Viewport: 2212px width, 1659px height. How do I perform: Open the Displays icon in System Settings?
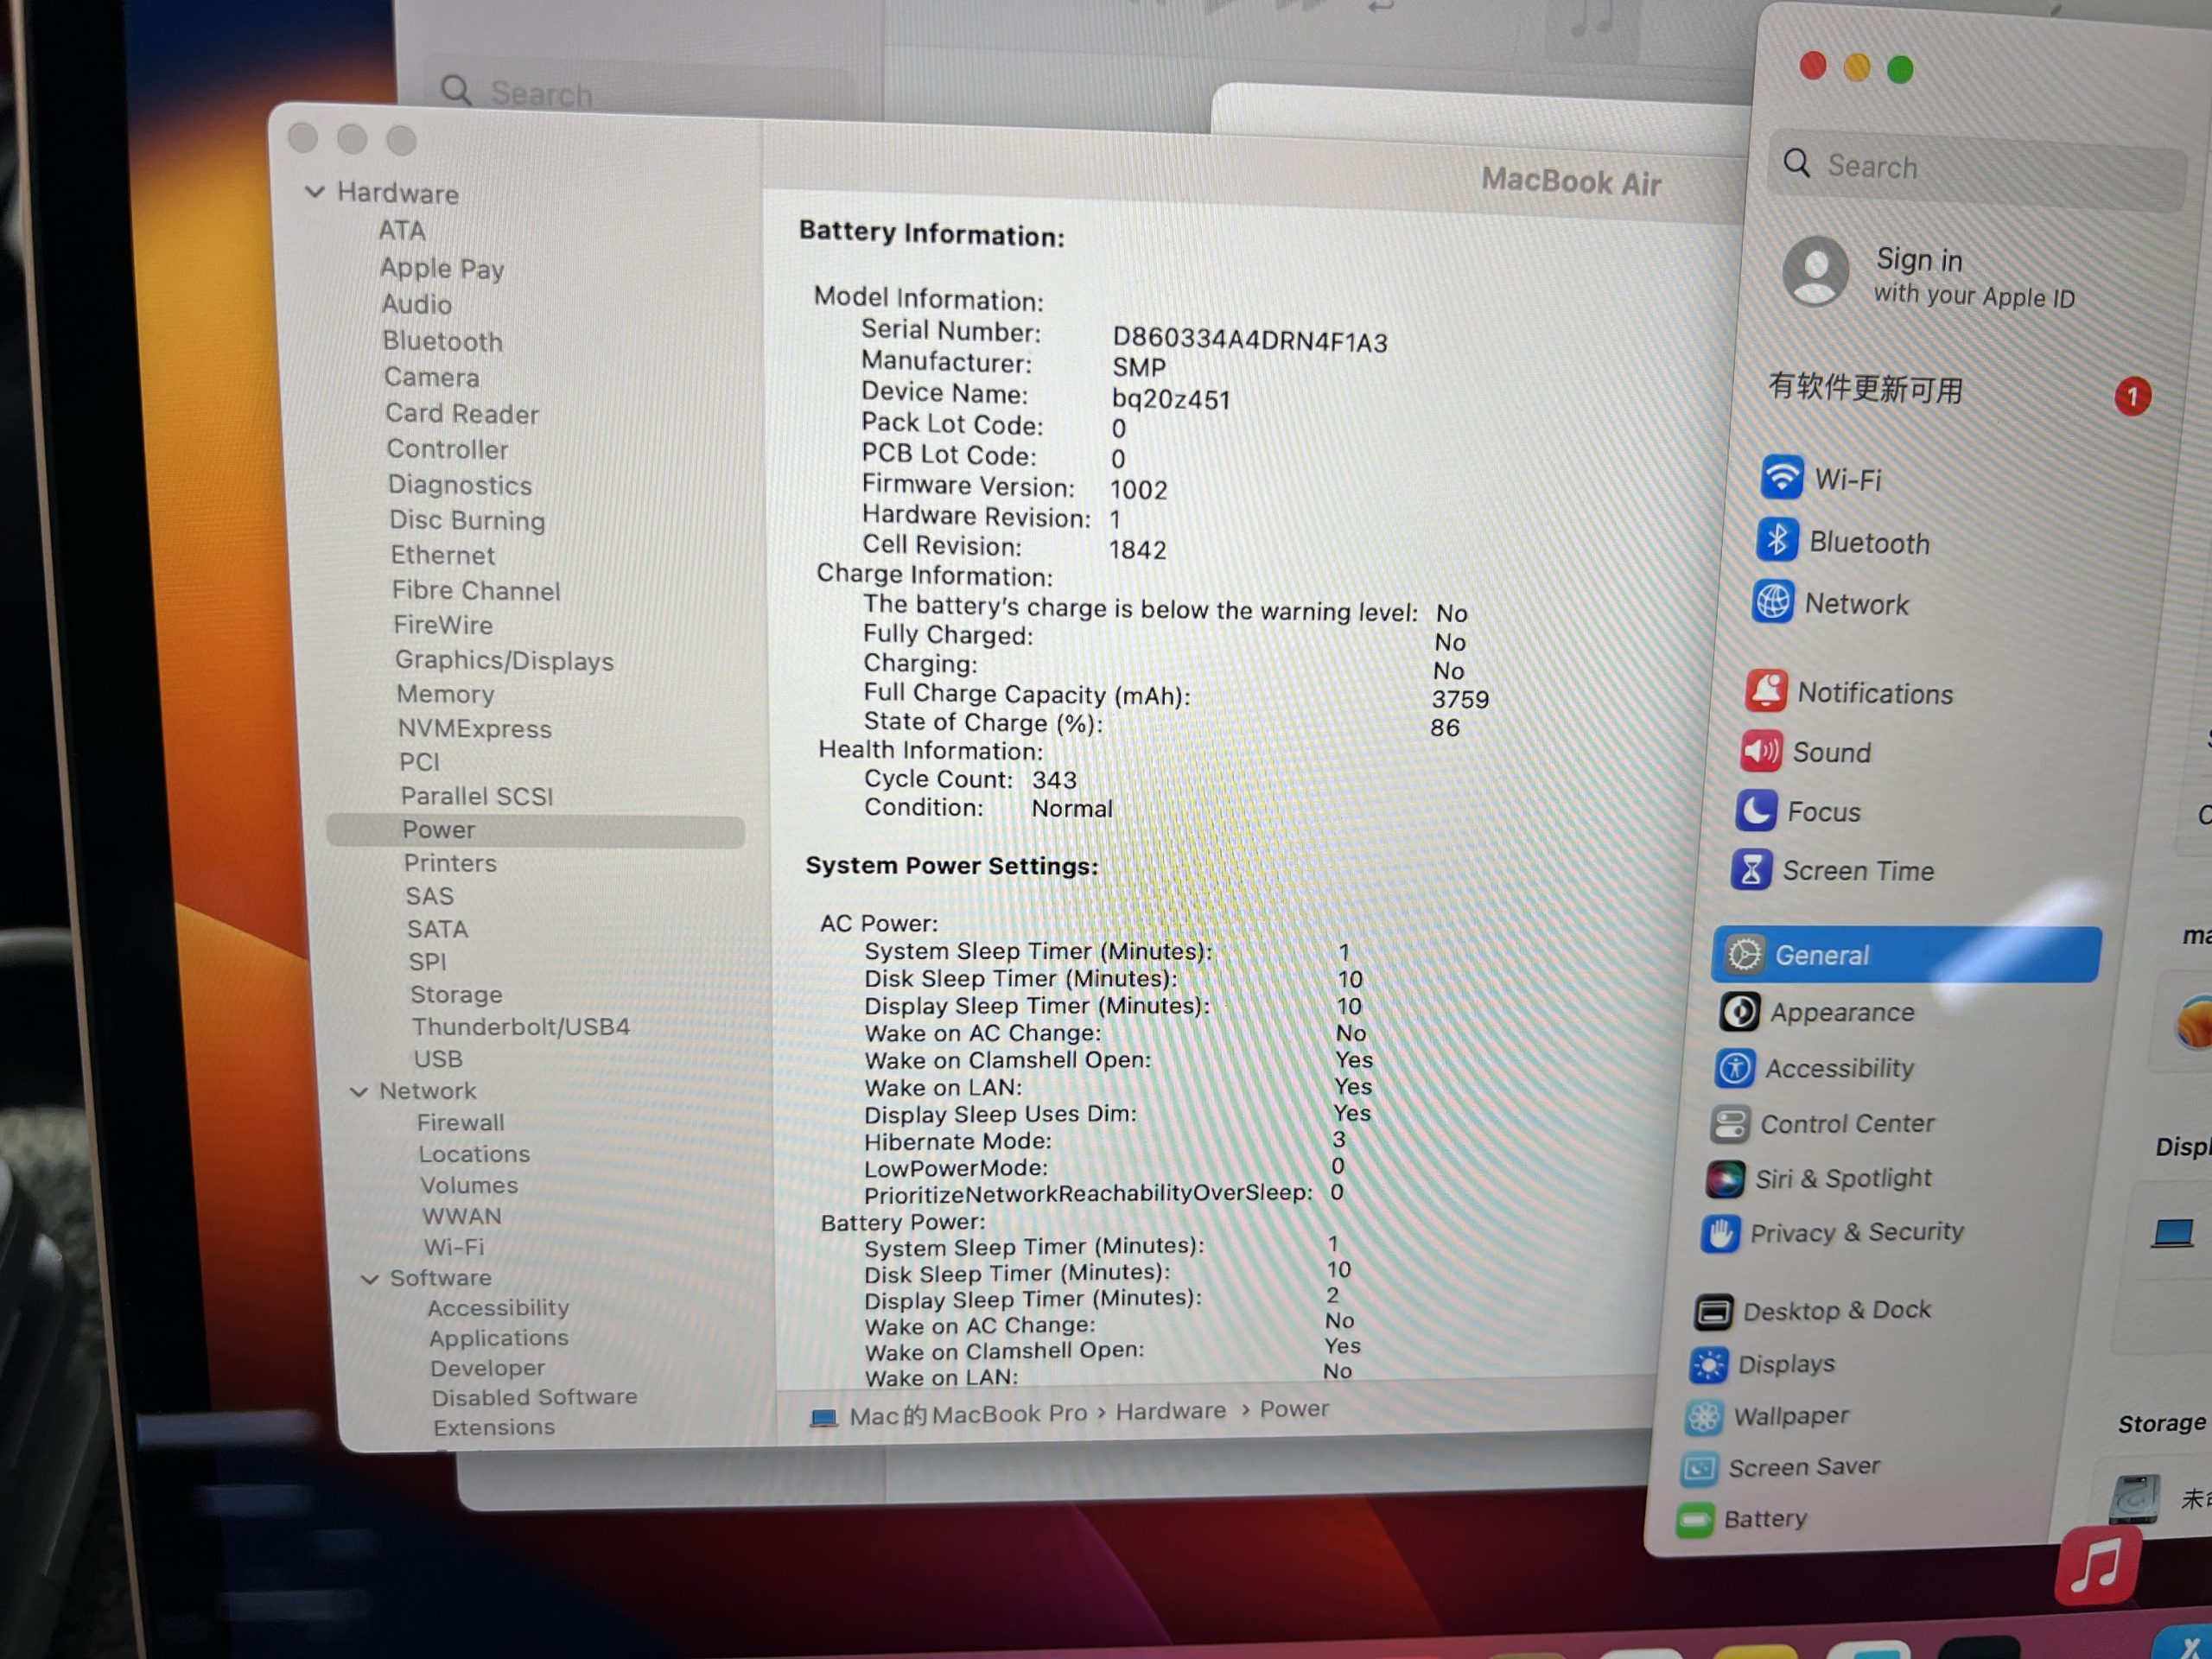point(1709,1365)
